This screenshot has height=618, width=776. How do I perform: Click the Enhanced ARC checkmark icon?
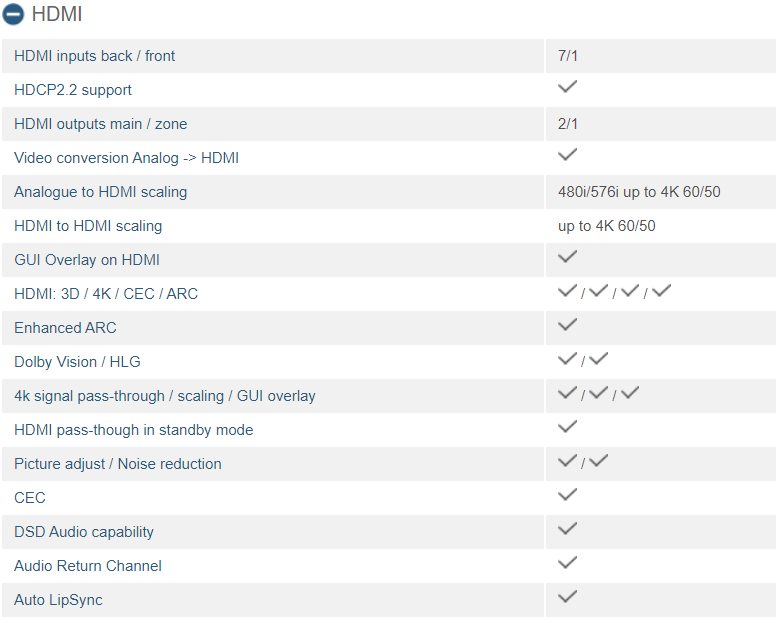coord(567,325)
